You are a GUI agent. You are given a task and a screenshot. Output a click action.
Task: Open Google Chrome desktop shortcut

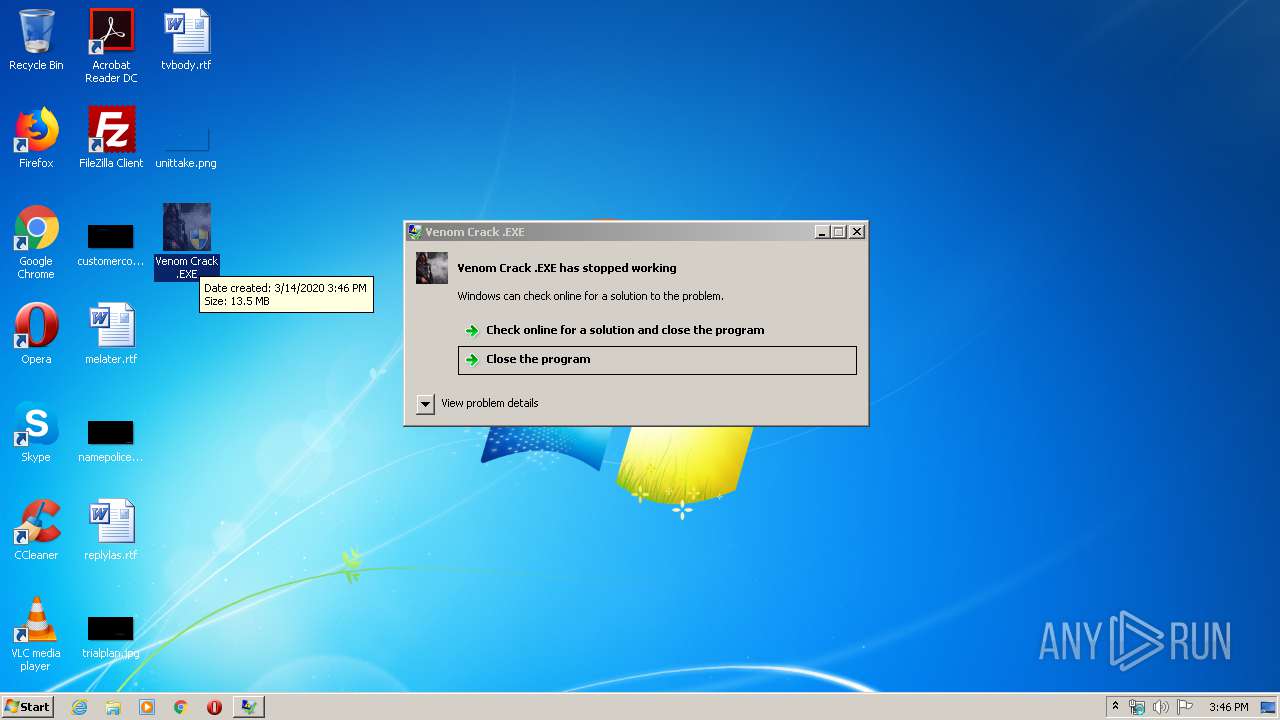[36, 242]
